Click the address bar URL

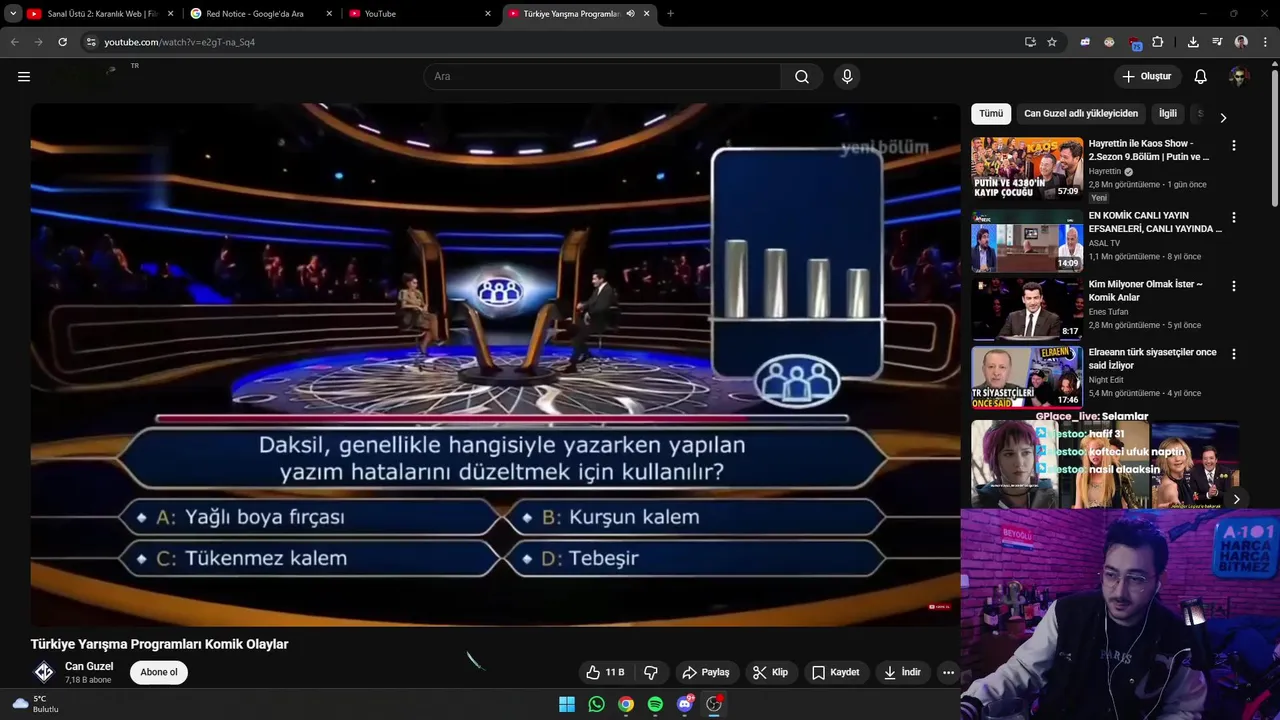pyautogui.click(x=180, y=42)
